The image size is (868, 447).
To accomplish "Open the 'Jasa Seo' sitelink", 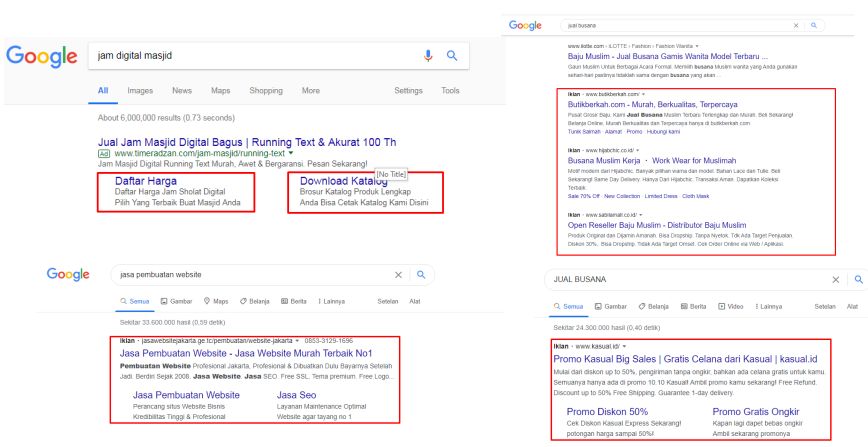I will 296,395.
